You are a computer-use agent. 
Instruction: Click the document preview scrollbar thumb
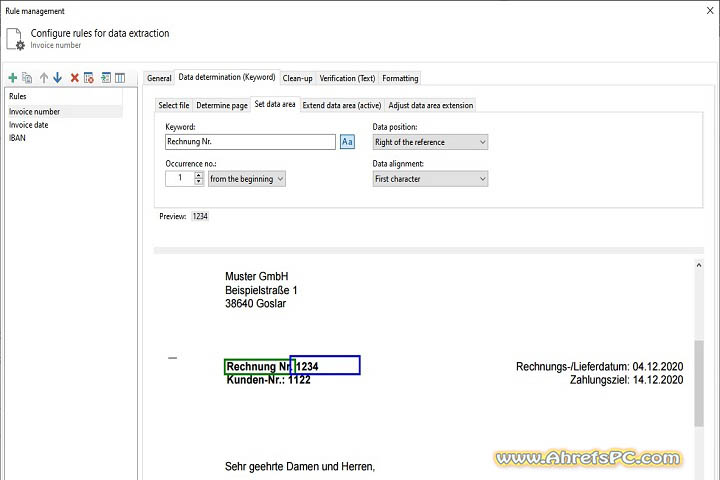click(x=698, y=383)
